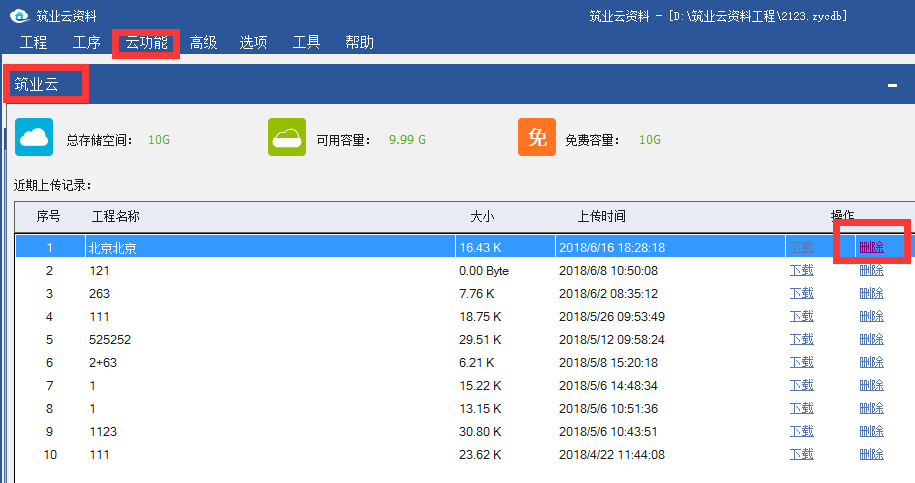Open the 工程 menu
This screenshot has width=915, height=483.
coord(34,42)
